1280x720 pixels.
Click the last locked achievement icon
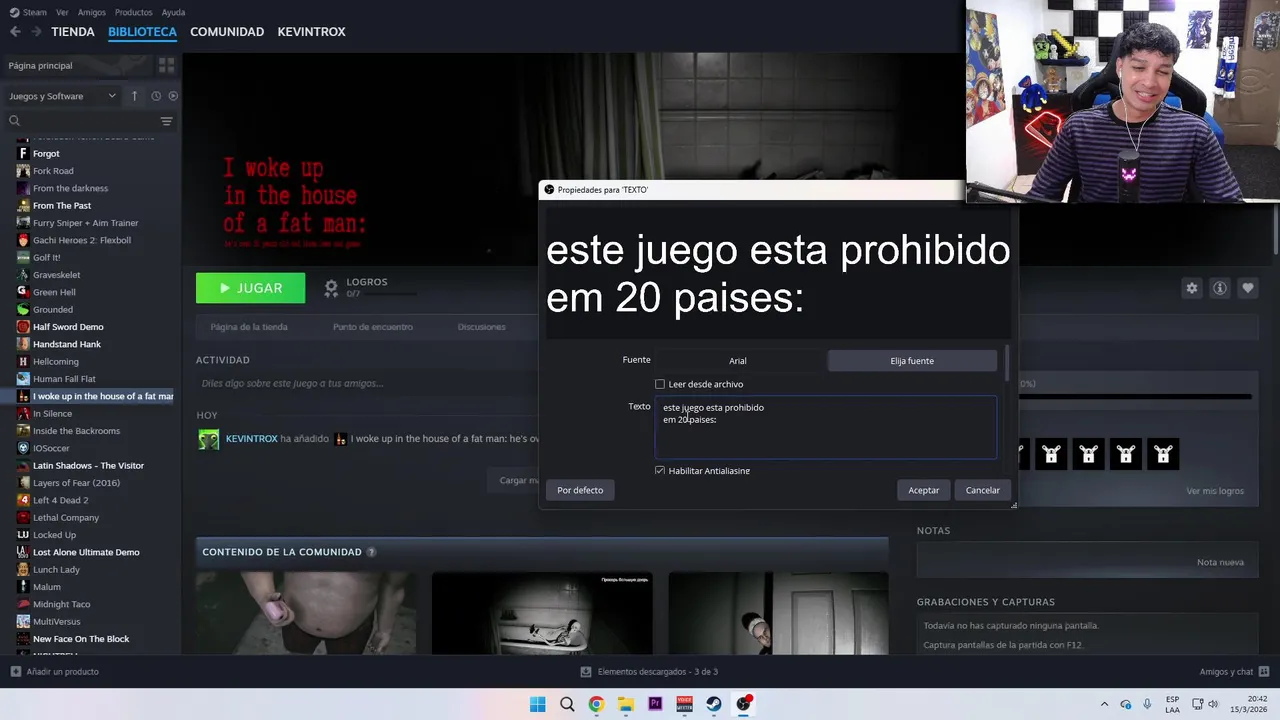1162,455
